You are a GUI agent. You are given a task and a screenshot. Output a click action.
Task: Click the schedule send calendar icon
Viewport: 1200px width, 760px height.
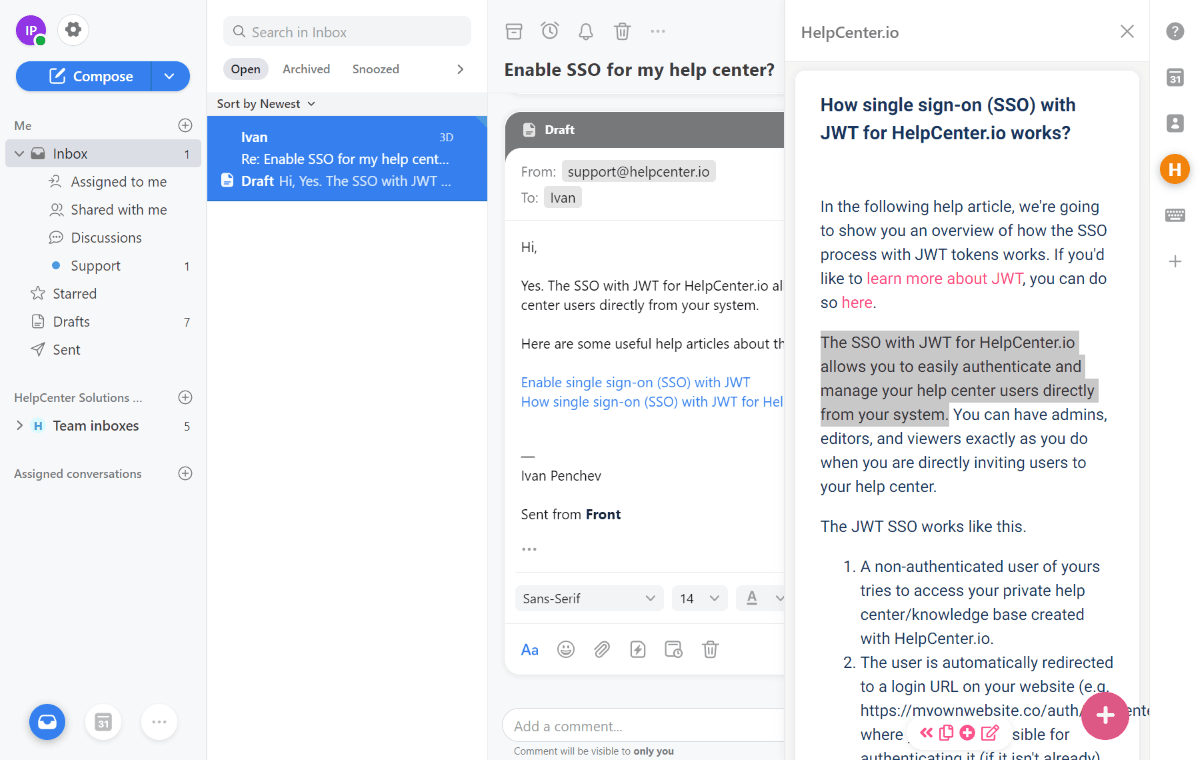(x=674, y=649)
